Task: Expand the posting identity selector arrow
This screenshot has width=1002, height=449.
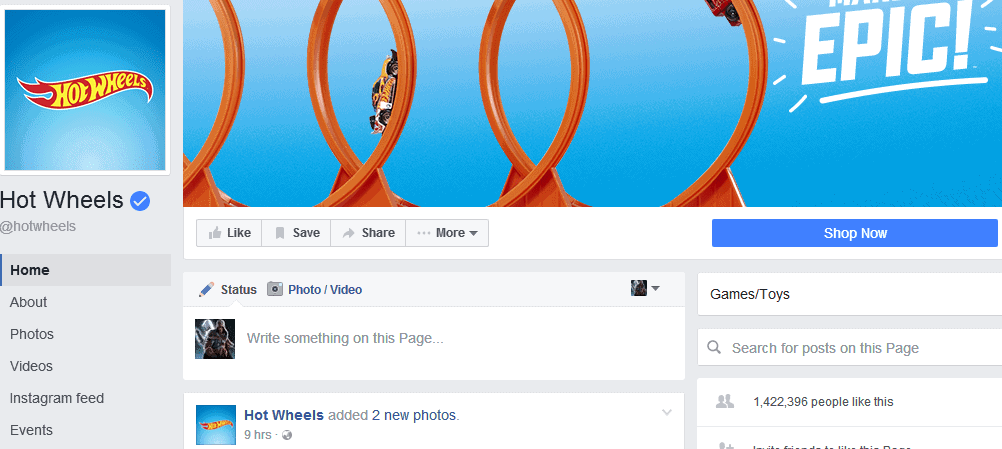Action: coord(656,289)
